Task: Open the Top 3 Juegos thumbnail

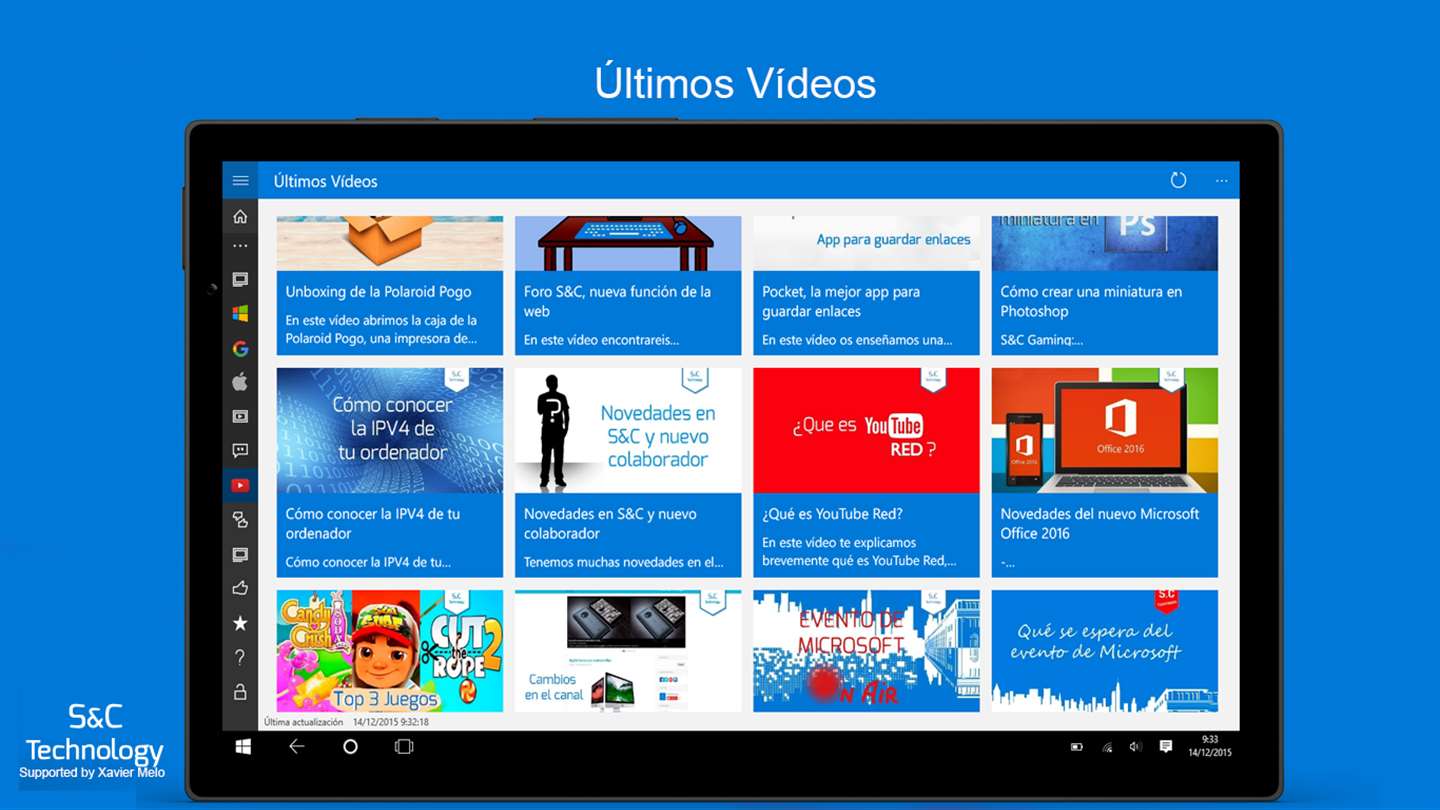Action: click(x=390, y=651)
